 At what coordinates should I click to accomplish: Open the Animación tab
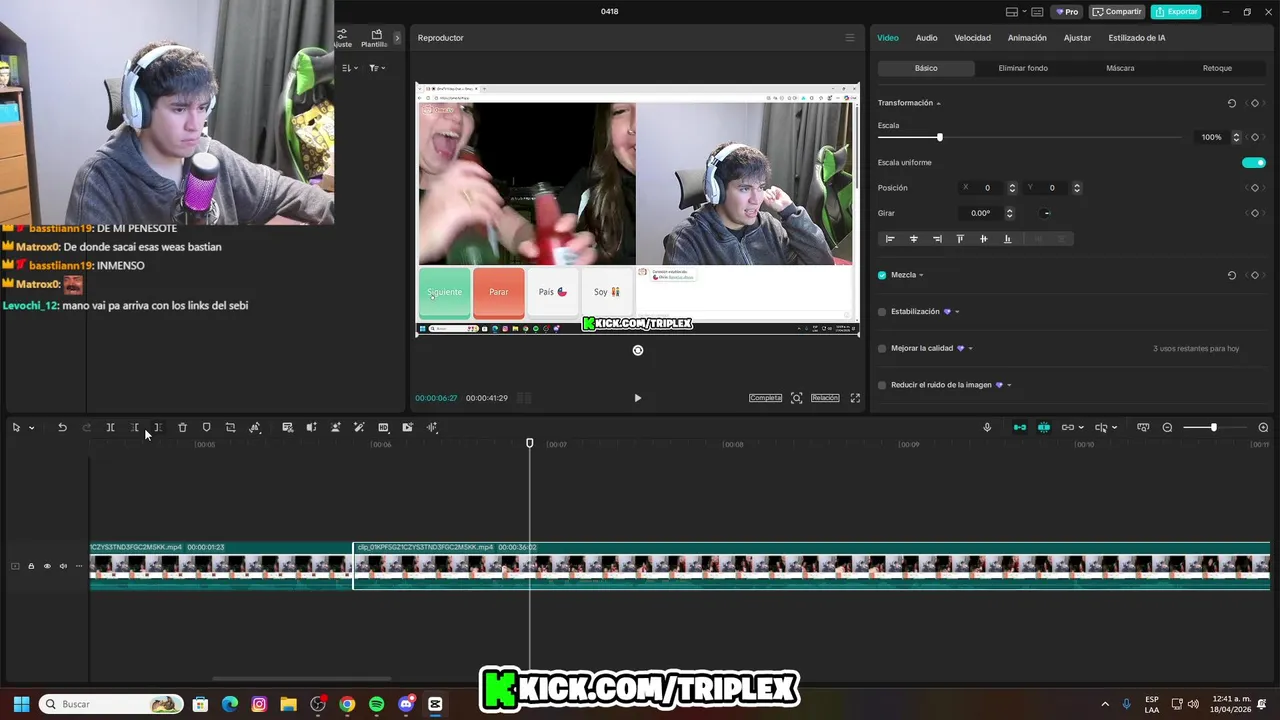tap(1027, 38)
